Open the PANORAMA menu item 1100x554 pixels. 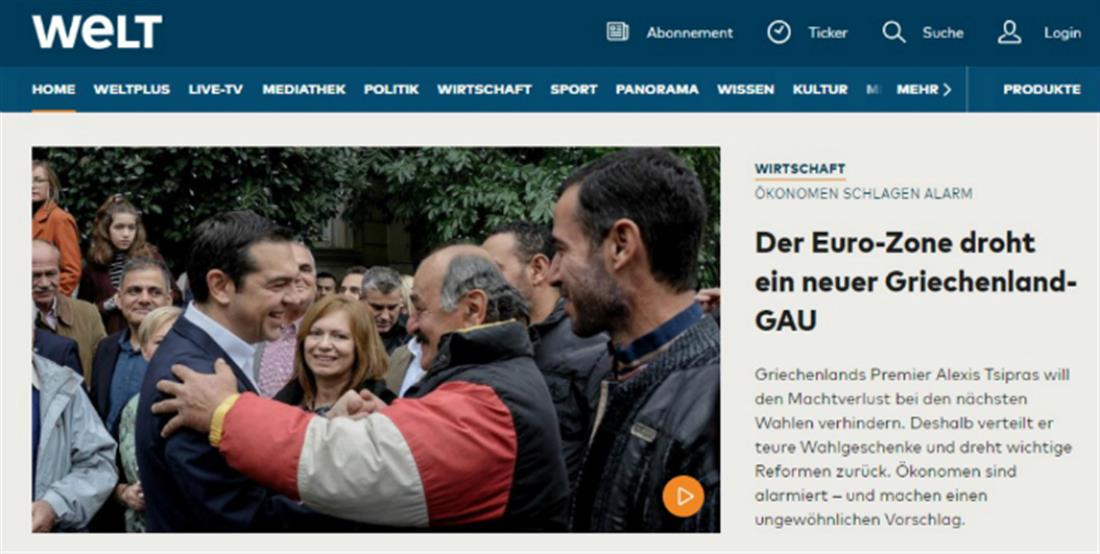pos(657,90)
